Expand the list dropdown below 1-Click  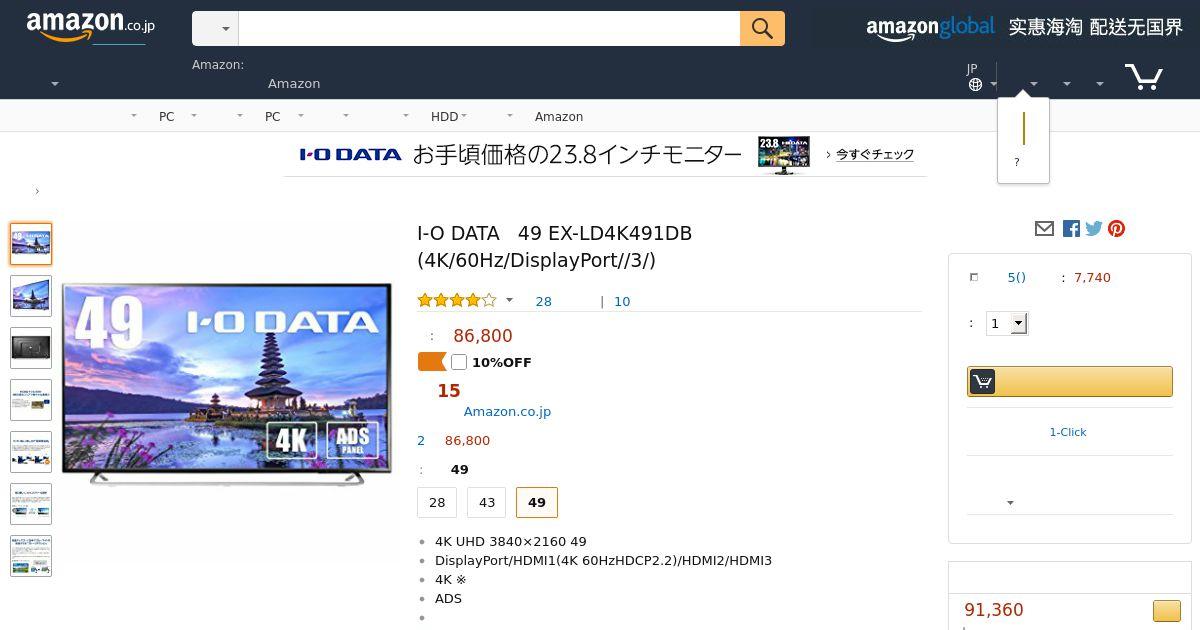[x=1010, y=503]
